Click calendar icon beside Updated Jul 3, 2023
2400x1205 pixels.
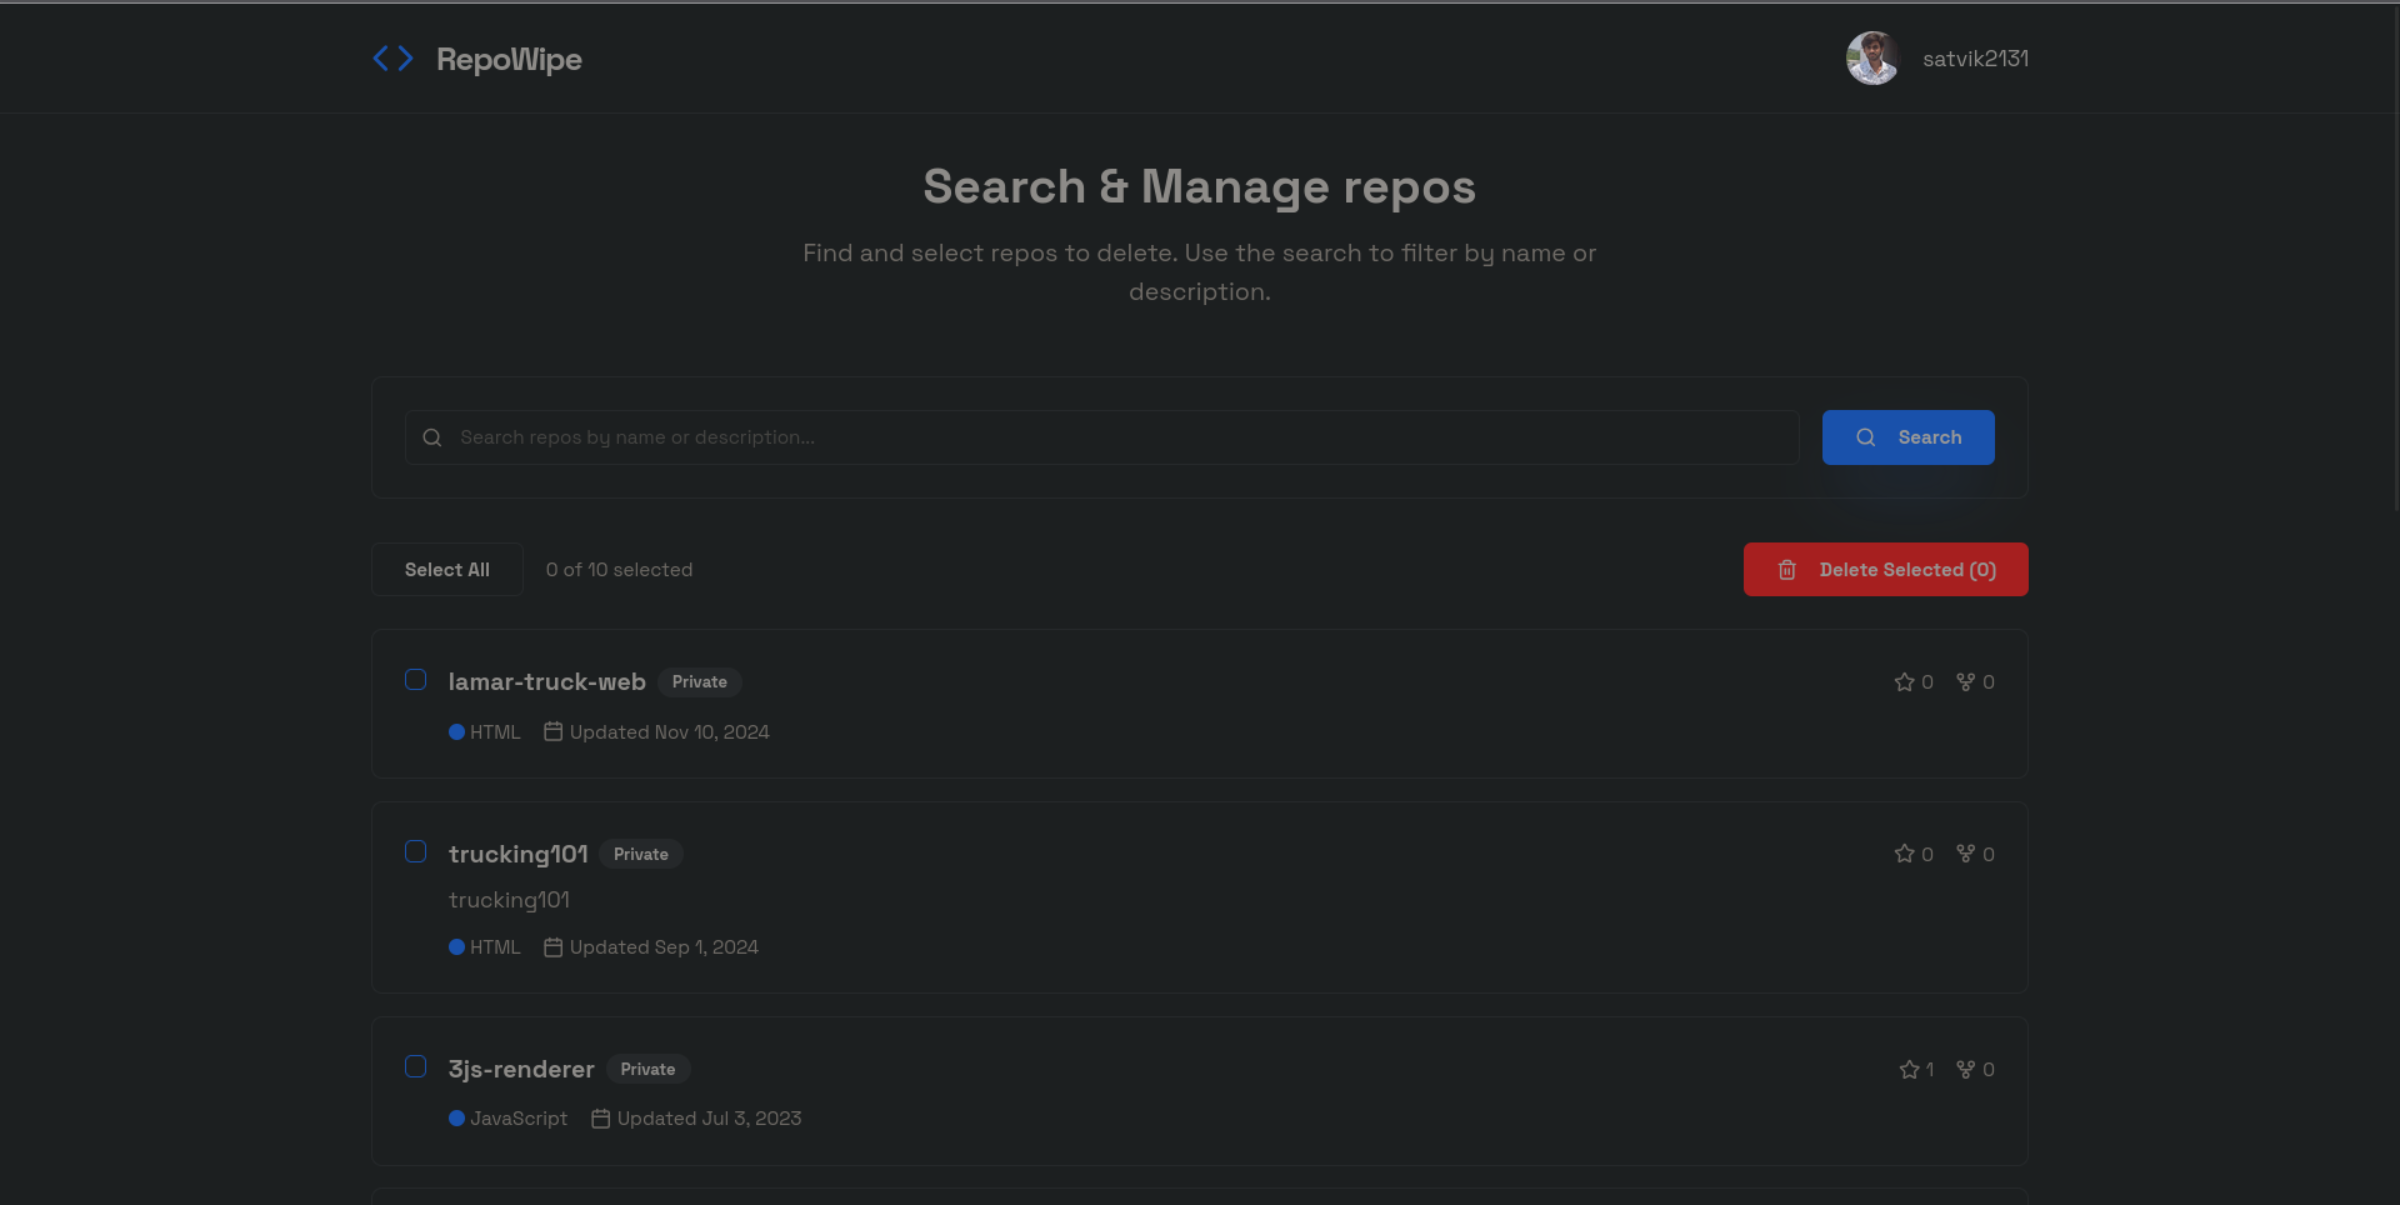(x=600, y=1119)
